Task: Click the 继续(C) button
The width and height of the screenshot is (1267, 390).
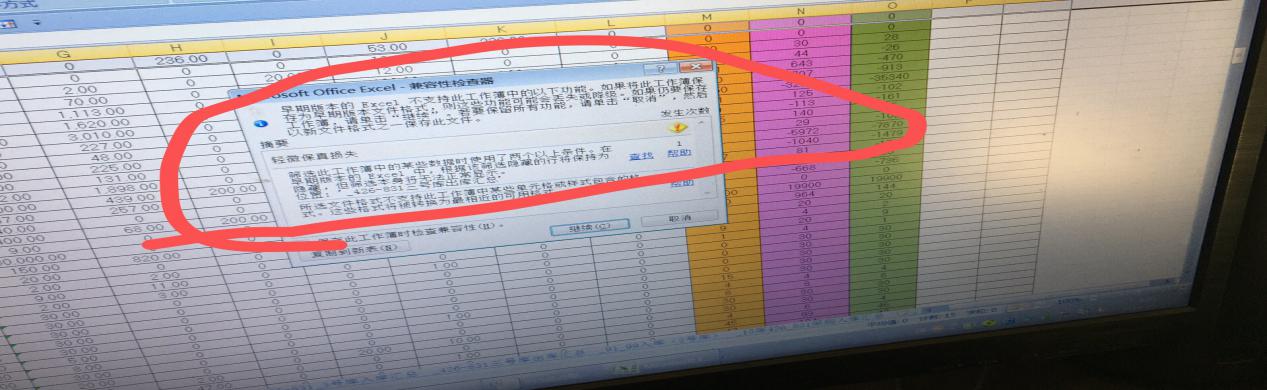Action: click(x=590, y=229)
